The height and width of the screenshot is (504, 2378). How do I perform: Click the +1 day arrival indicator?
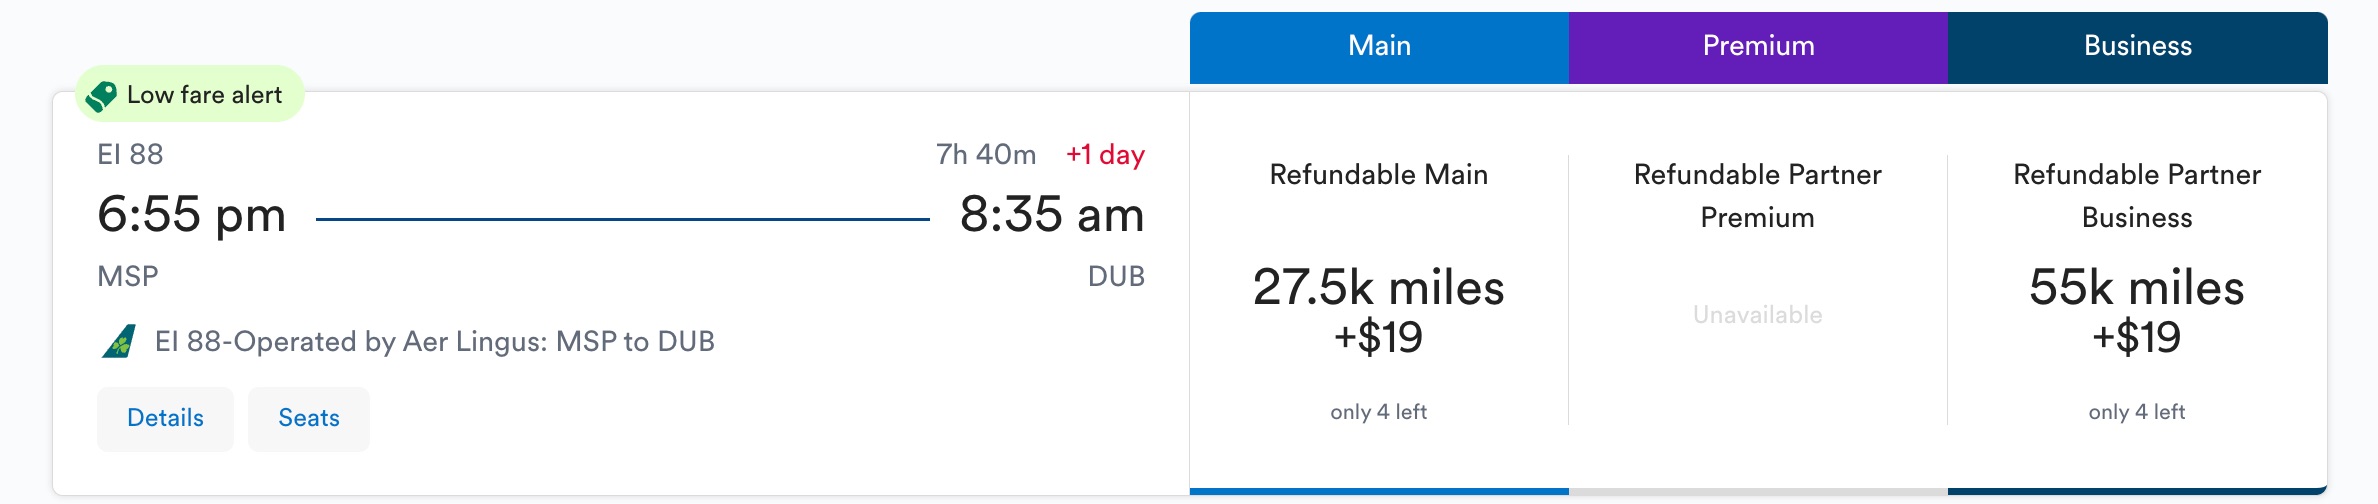pyautogui.click(x=1105, y=155)
